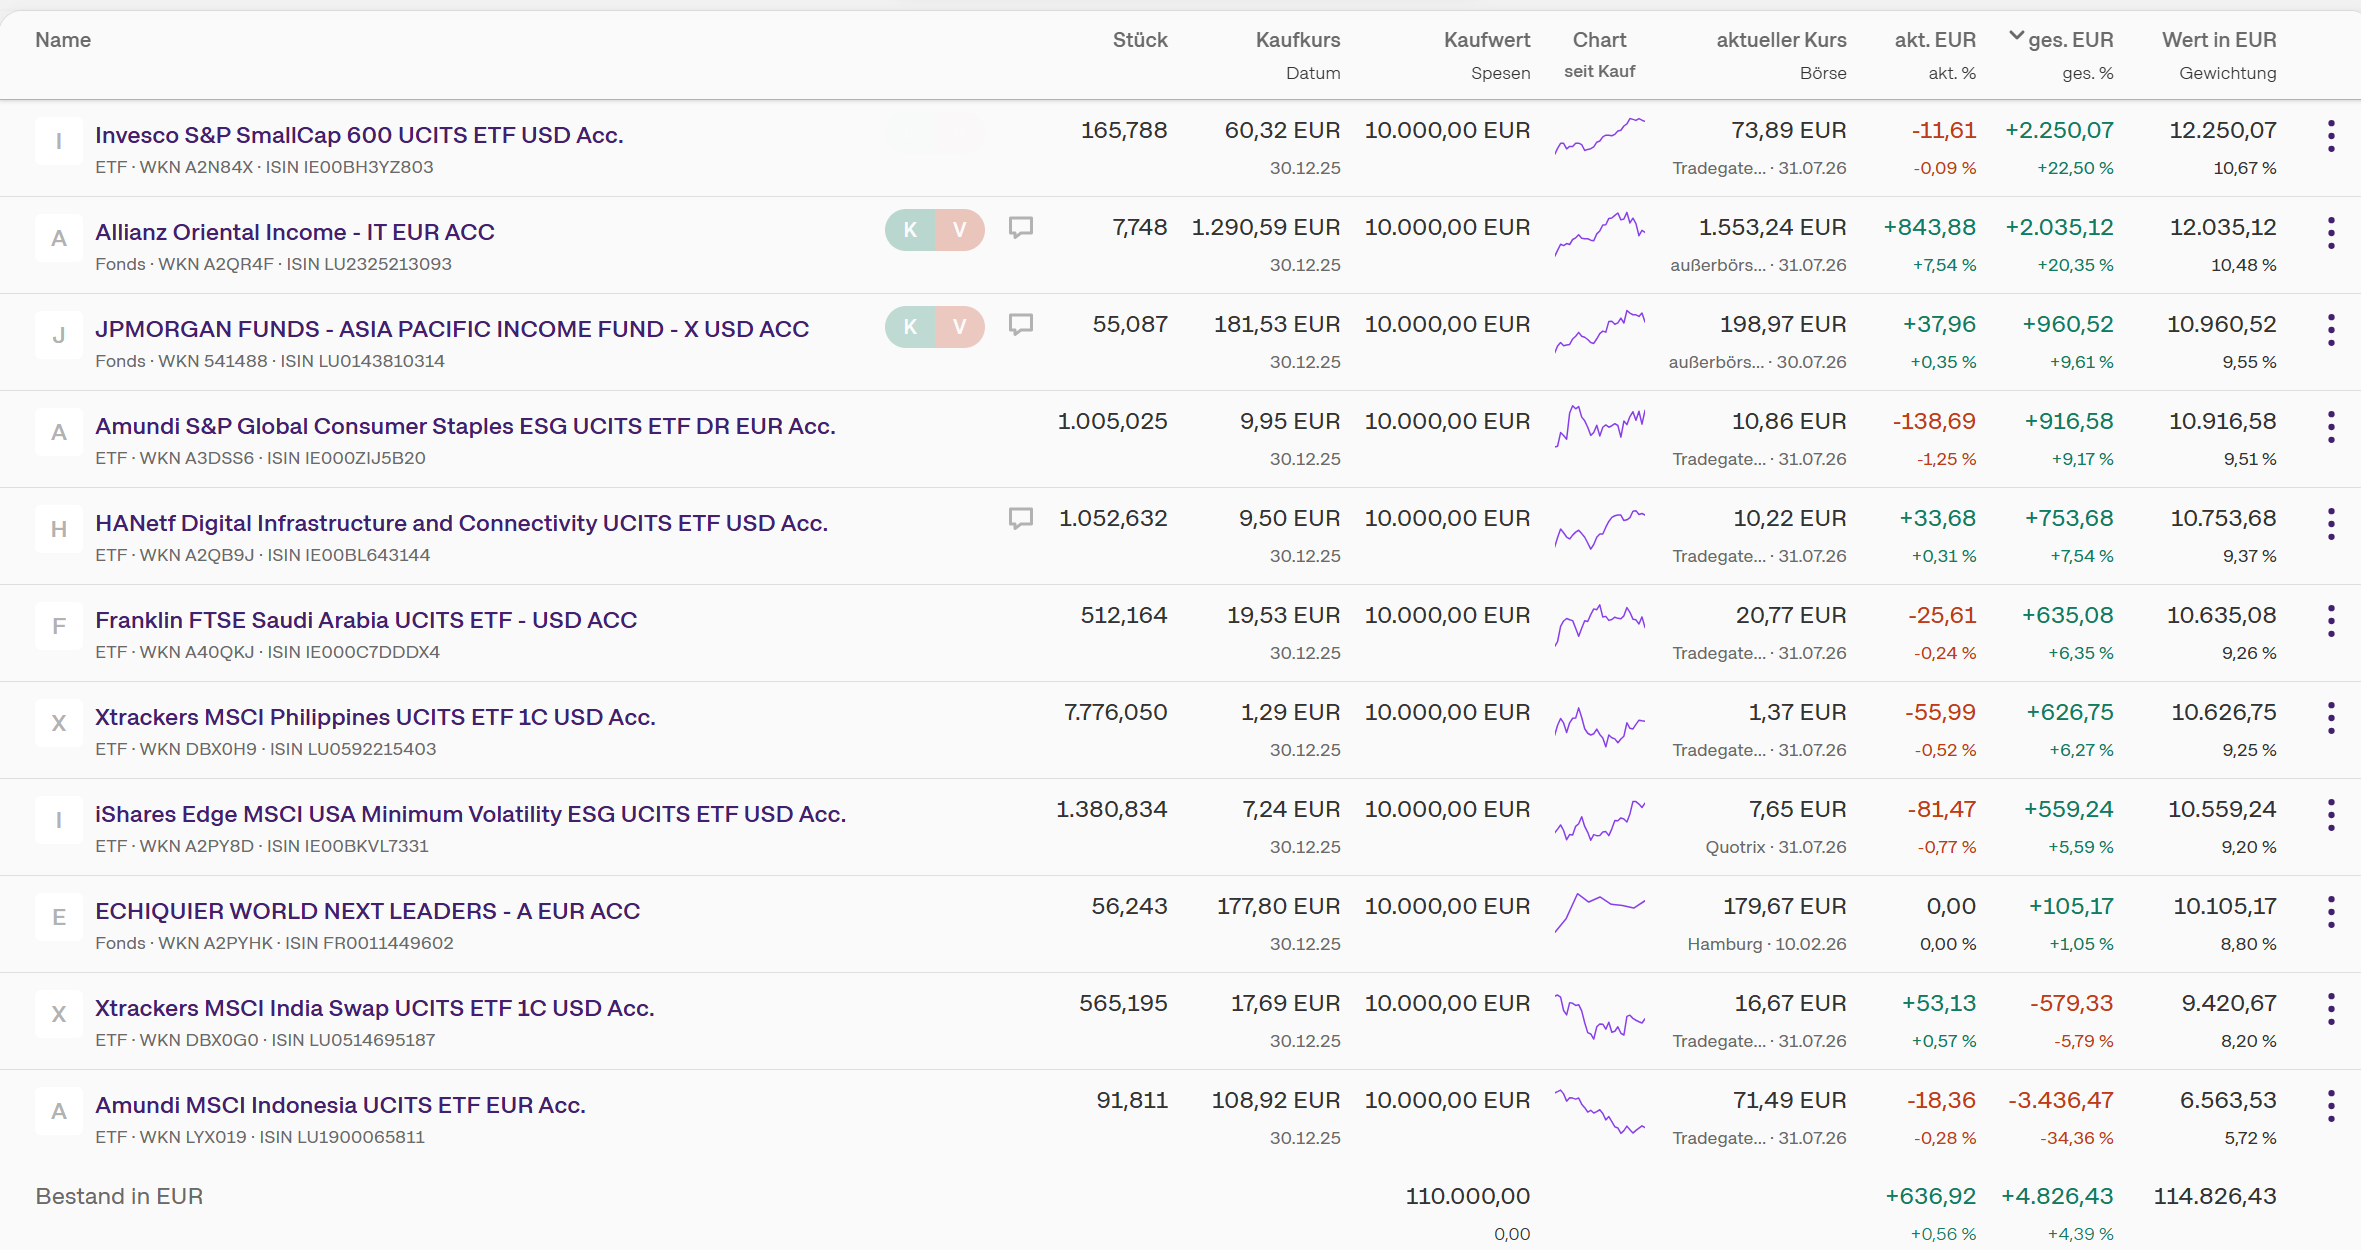
Task: Open the note icon for HANetf Digital Infrastructure
Action: click(1020, 519)
